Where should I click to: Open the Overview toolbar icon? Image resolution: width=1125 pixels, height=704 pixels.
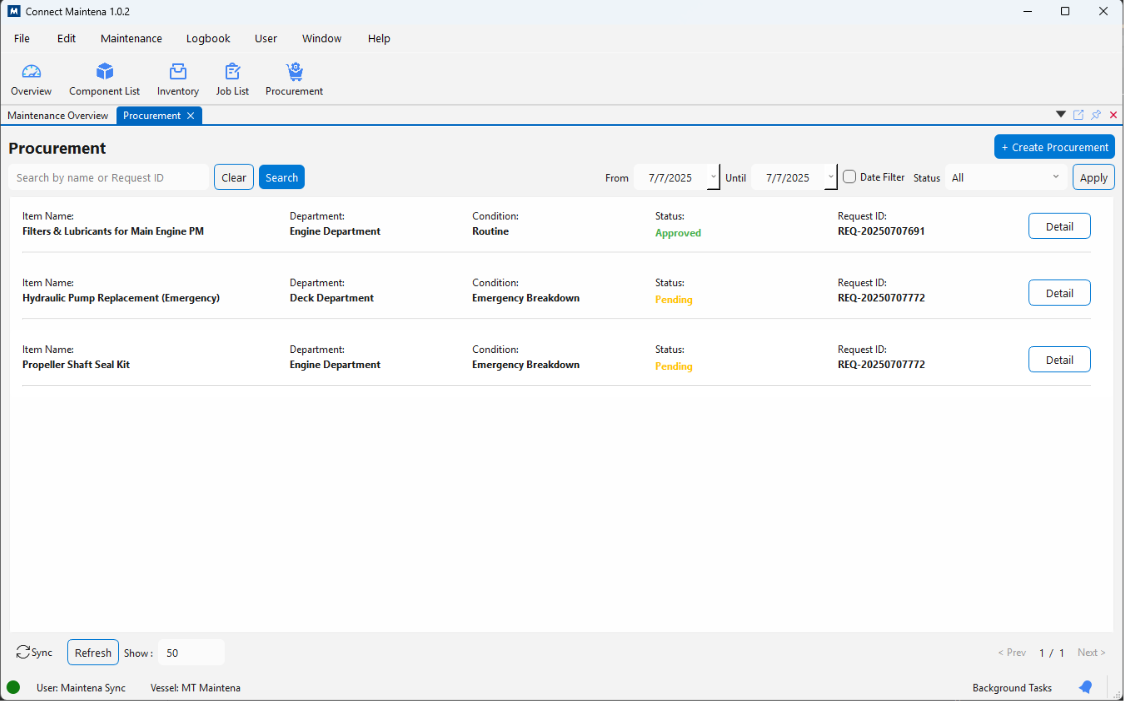[31, 79]
